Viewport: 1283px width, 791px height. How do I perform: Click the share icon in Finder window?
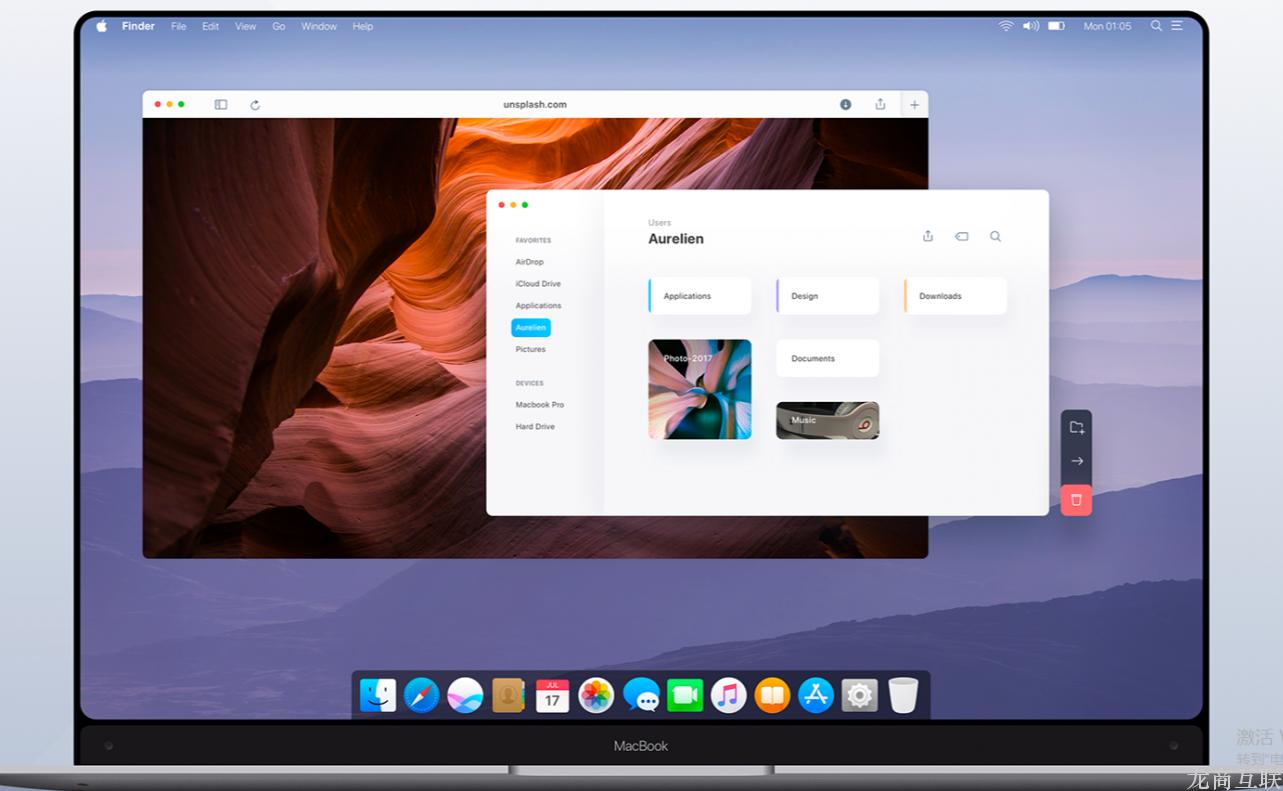(928, 237)
